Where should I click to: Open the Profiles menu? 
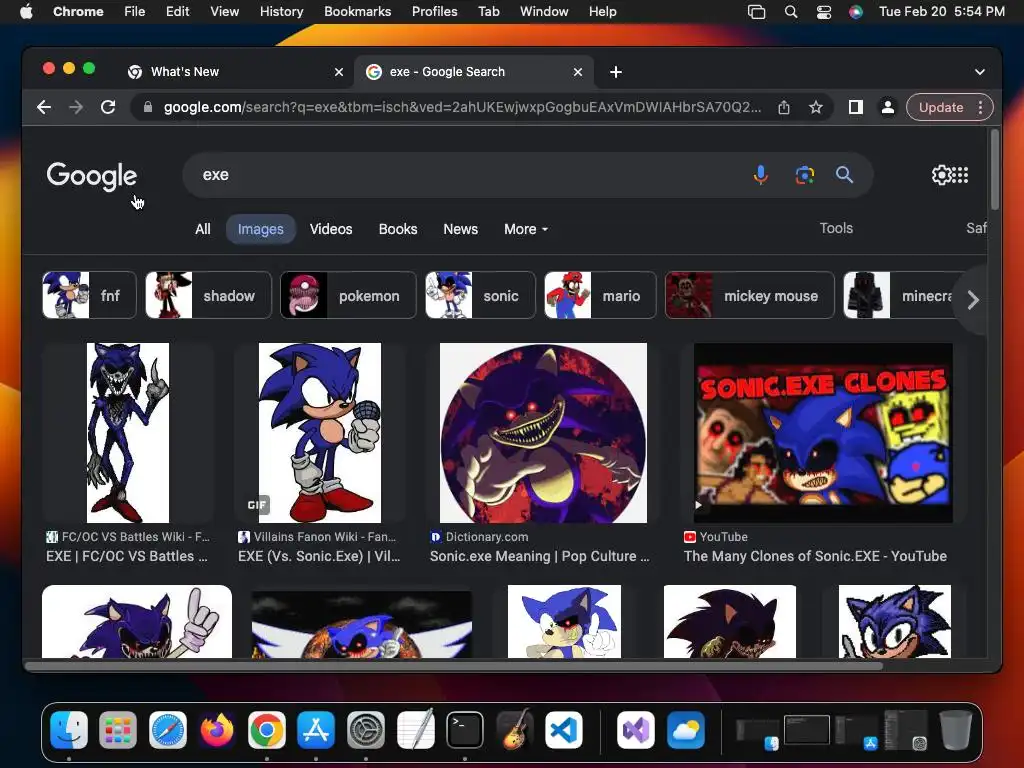pyautogui.click(x=434, y=12)
